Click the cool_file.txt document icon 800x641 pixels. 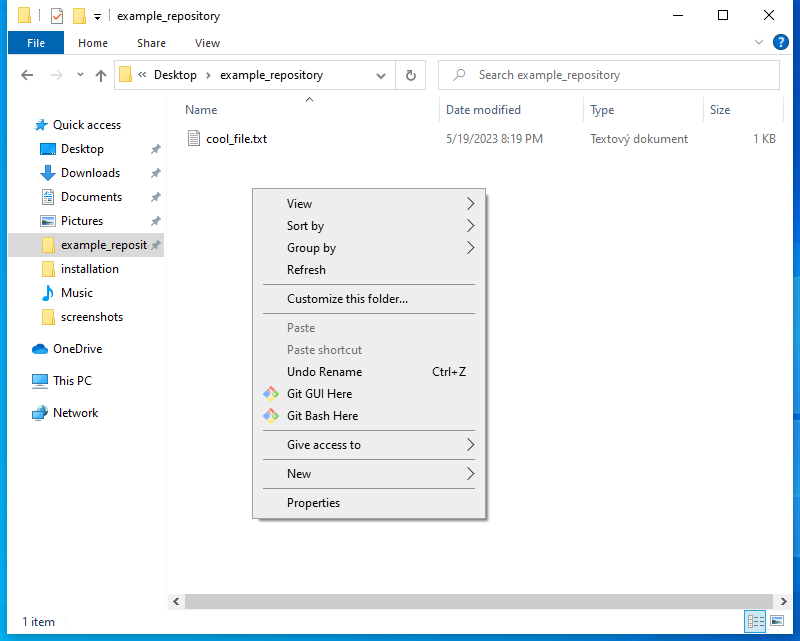coord(194,138)
